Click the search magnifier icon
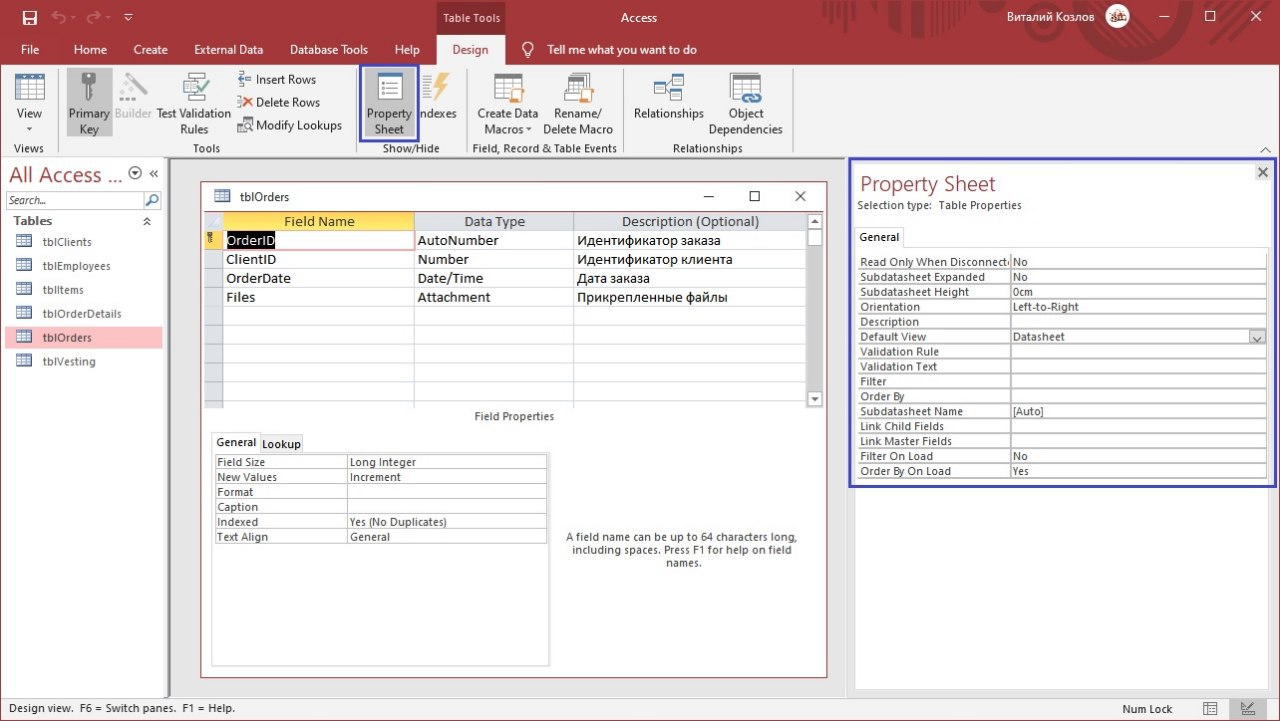The width and height of the screenshot is (1280, 721). pos(153,200)
